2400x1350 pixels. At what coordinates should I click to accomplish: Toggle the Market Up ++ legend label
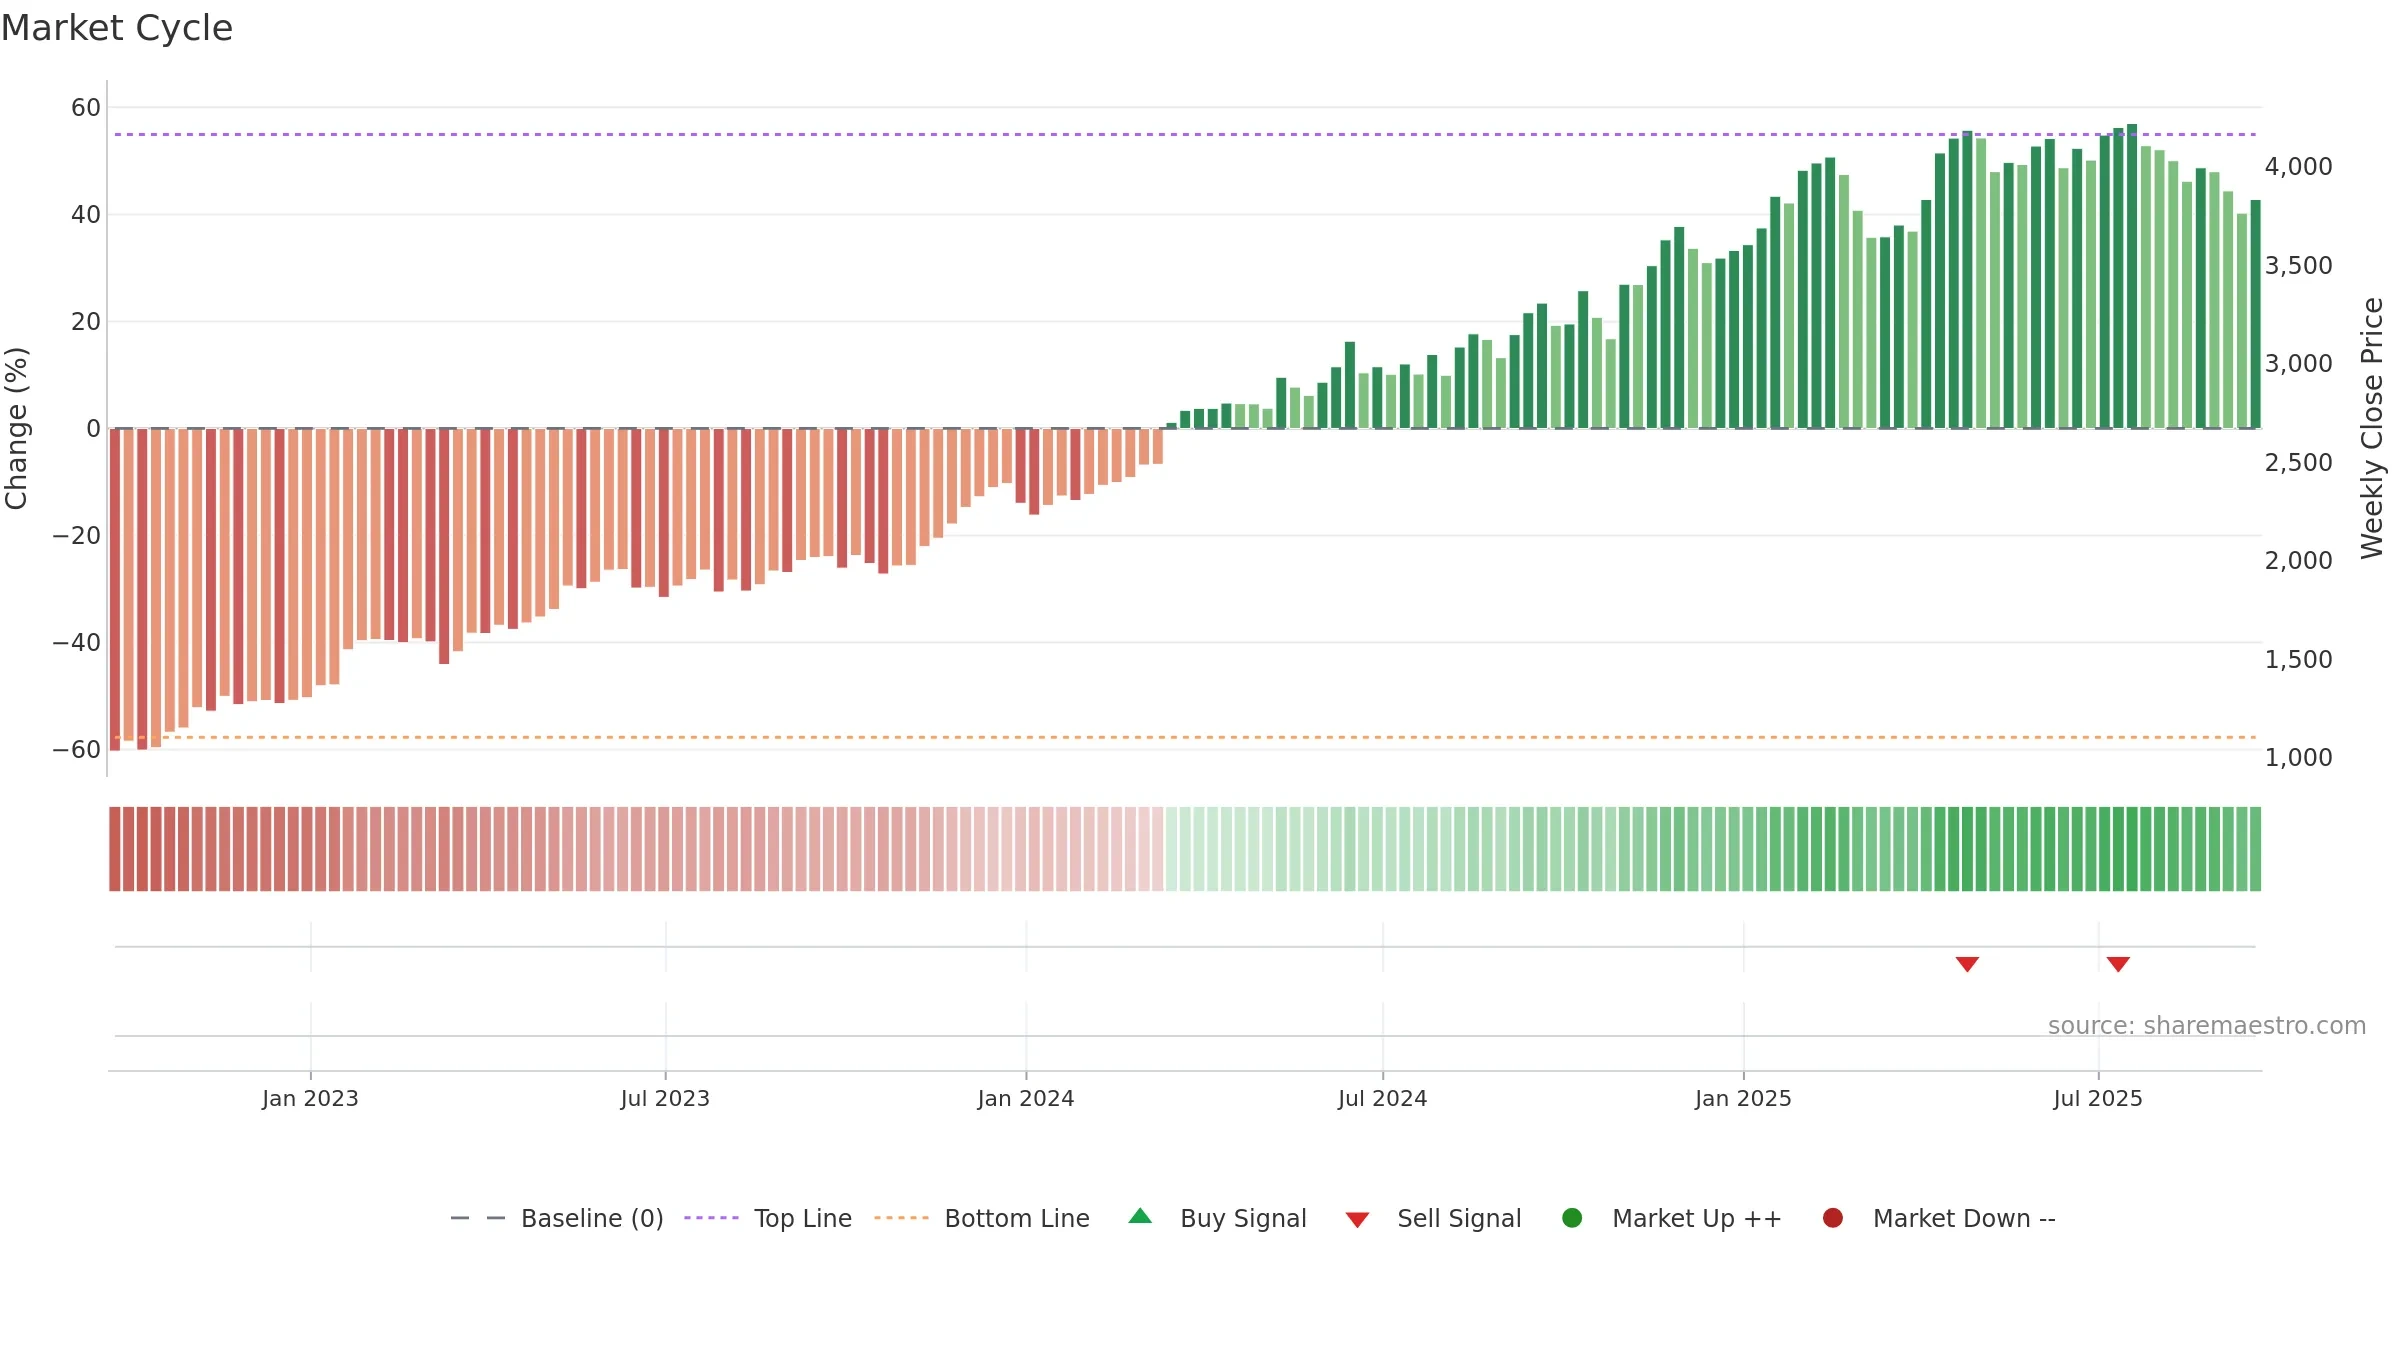[1697, 1218]
